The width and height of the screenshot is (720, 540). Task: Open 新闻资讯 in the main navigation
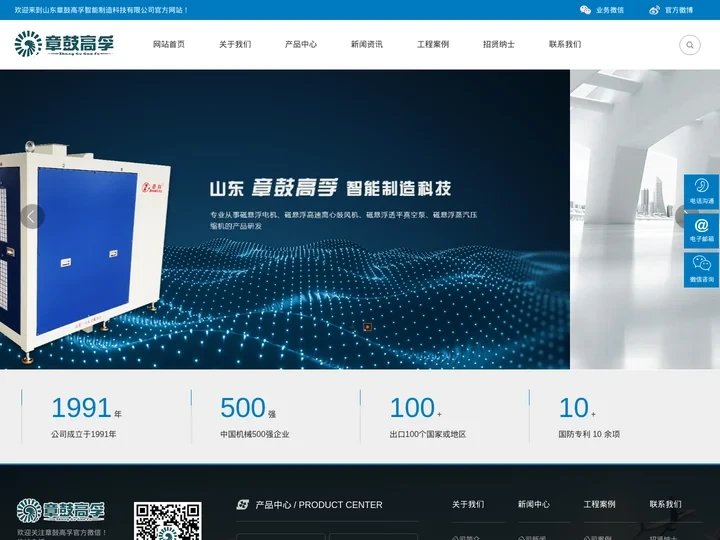(x=366, y=45)
